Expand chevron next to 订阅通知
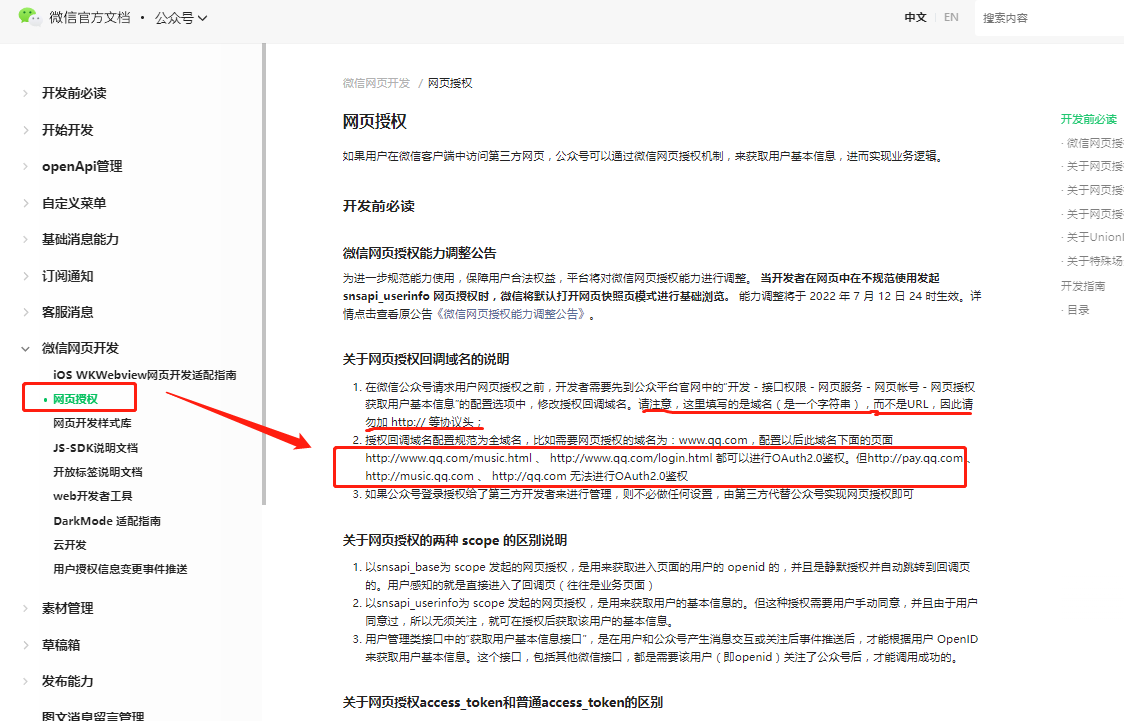The image size is (1124, 721). pyautogui.click(x=26, y=276)
